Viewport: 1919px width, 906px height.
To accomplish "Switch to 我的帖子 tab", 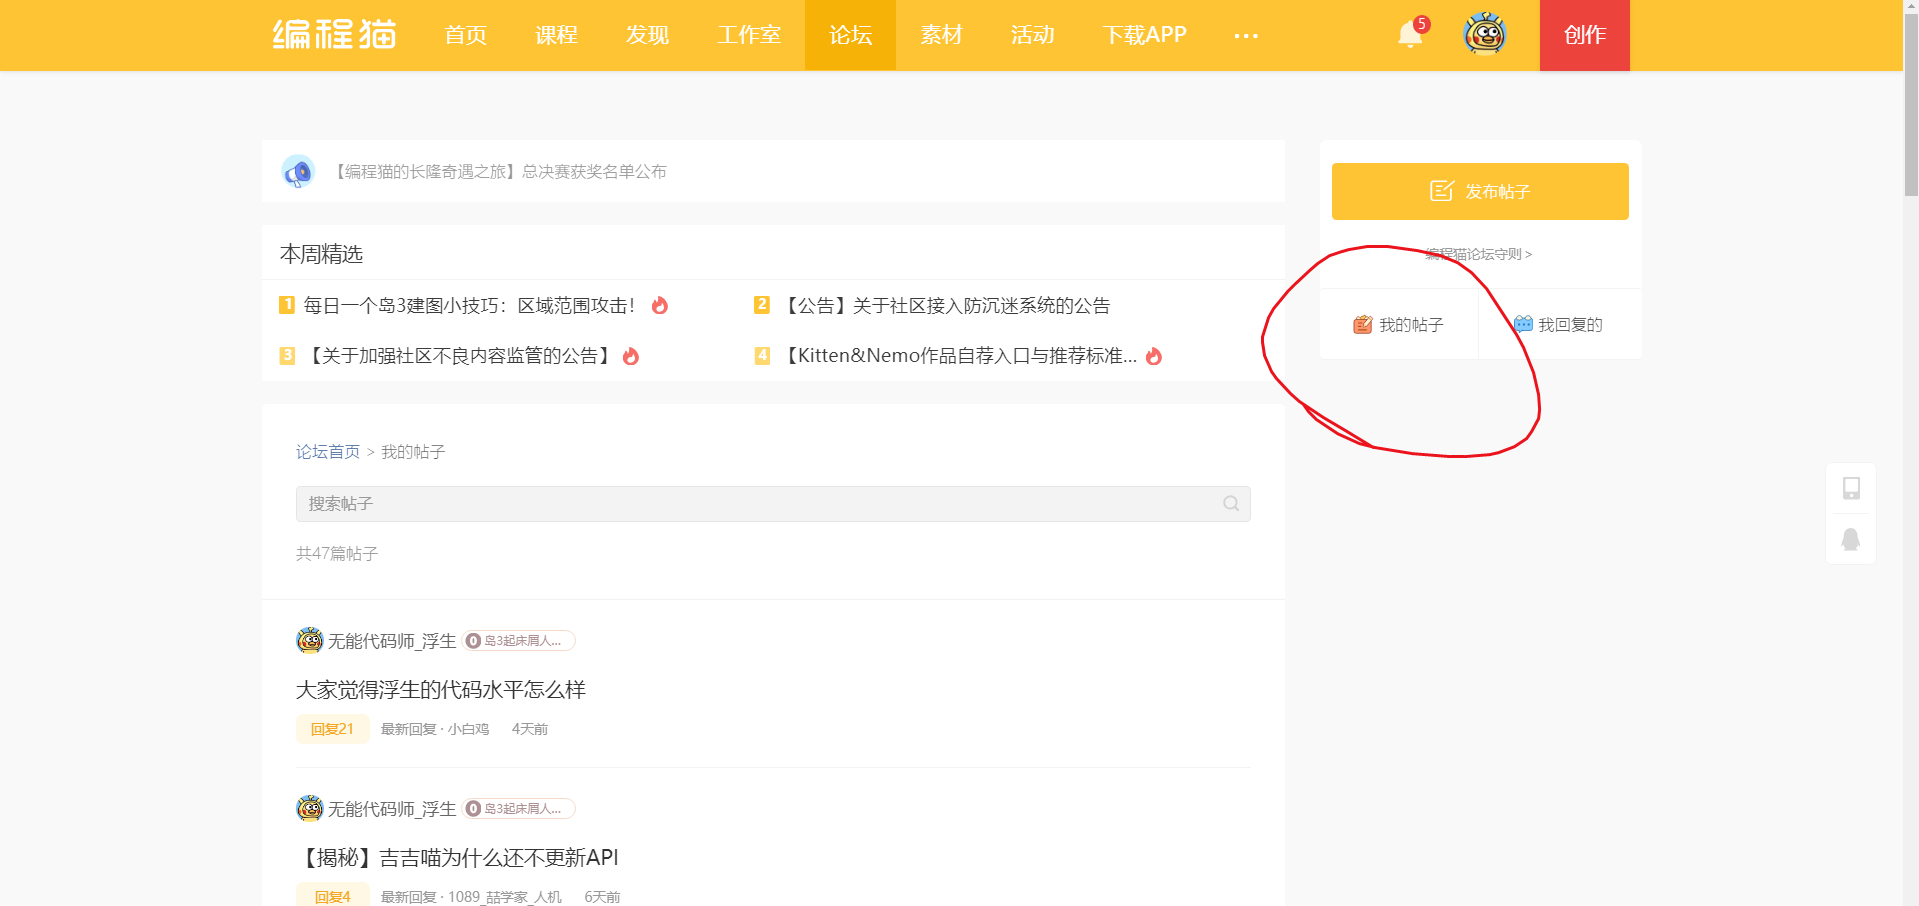I will click(x=1399, y=324).
